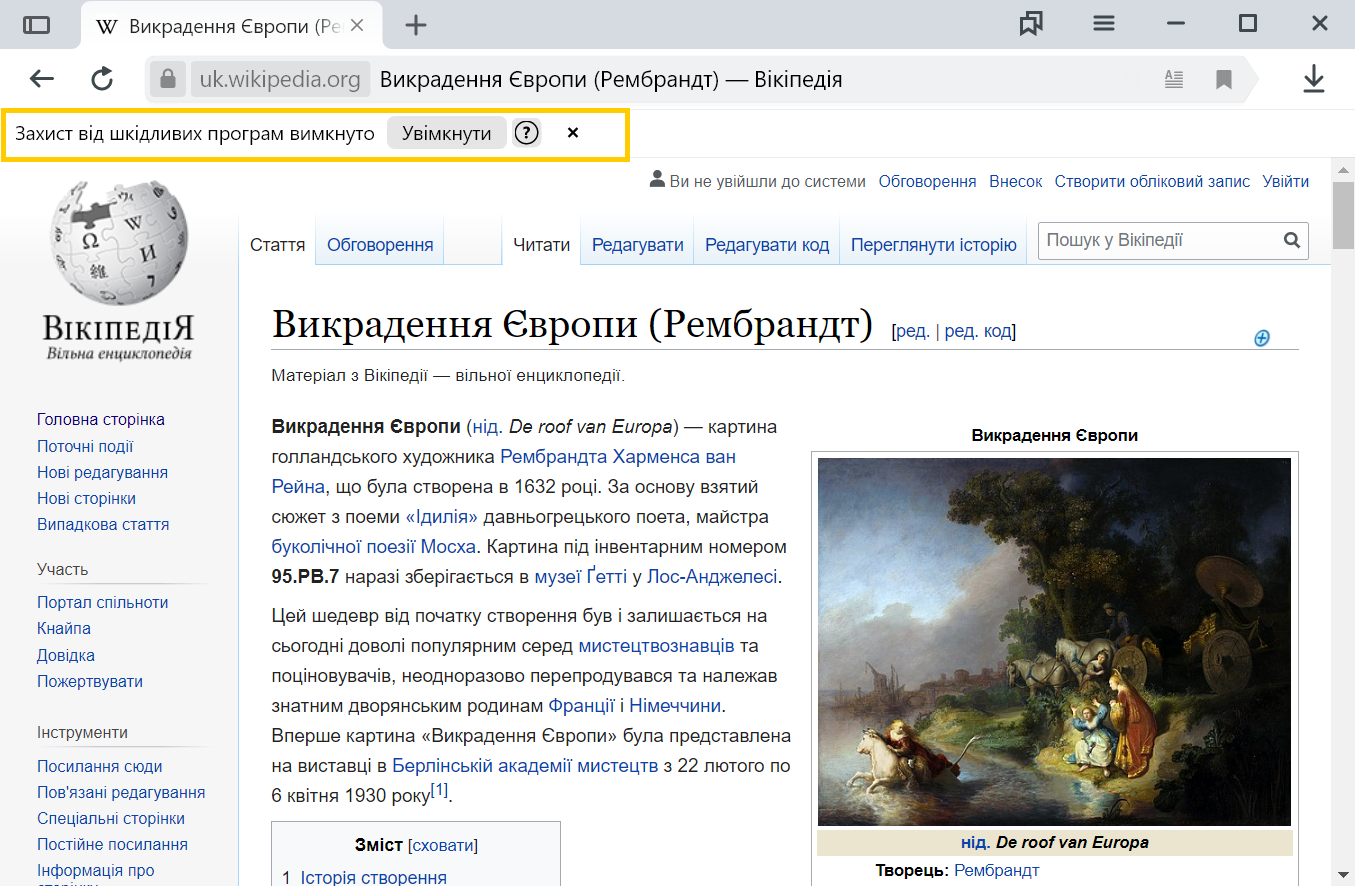This screenshot has width=1355, height=886.
Task: Open the Rembrandt painting thumbnail in the infobox
Action: point(1054,642)
